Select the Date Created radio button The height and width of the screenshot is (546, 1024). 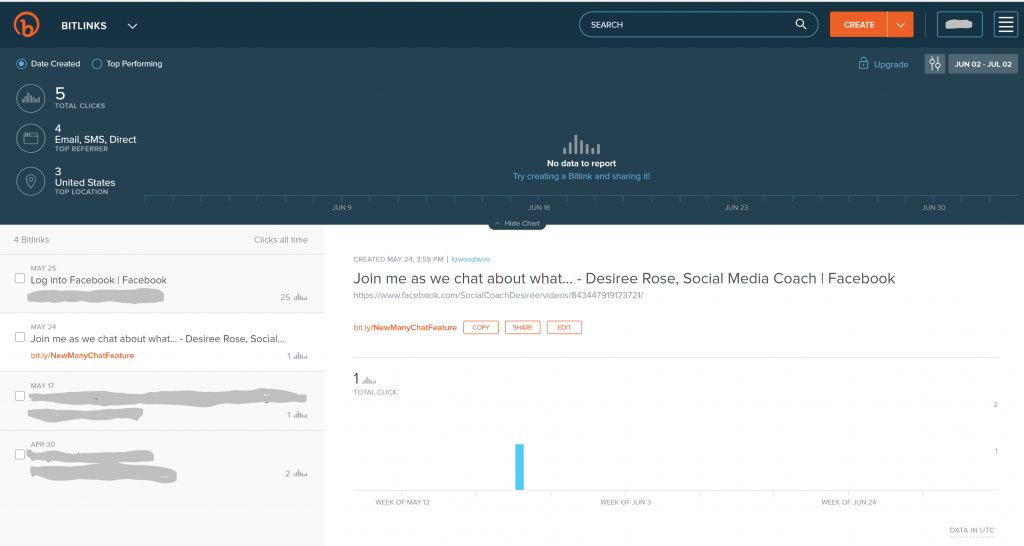tap(22, 64)
